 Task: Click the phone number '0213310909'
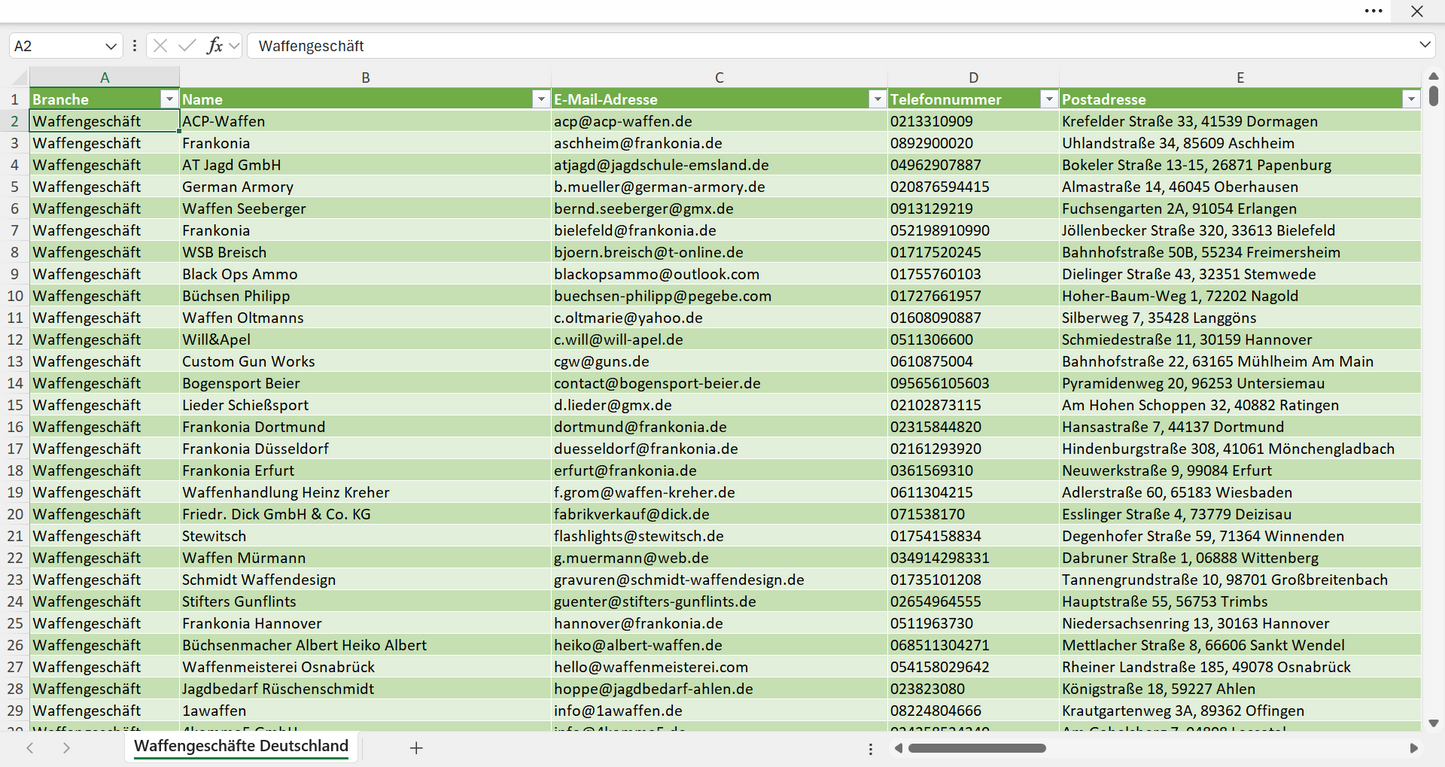tap(932, 121)
